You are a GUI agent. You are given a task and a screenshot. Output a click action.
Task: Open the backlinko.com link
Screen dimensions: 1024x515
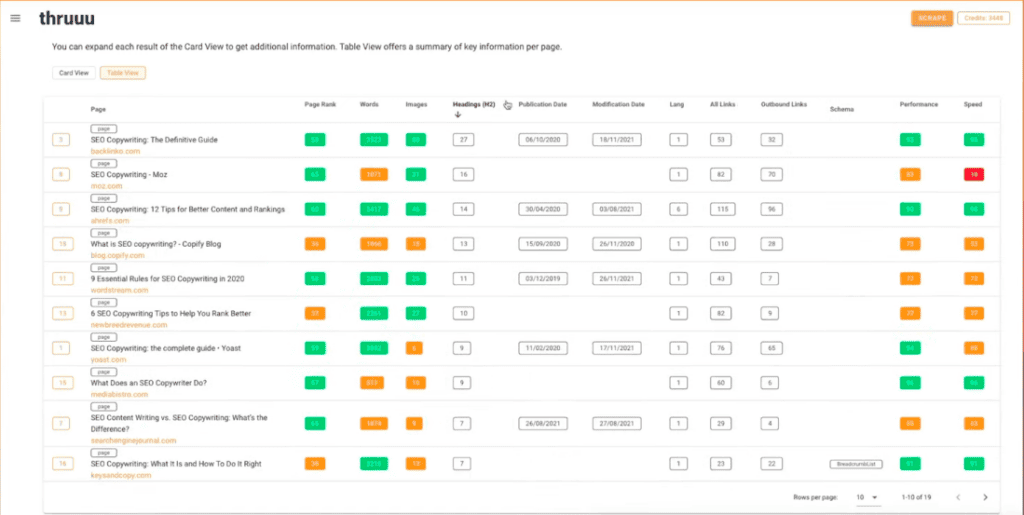(115, 151)
